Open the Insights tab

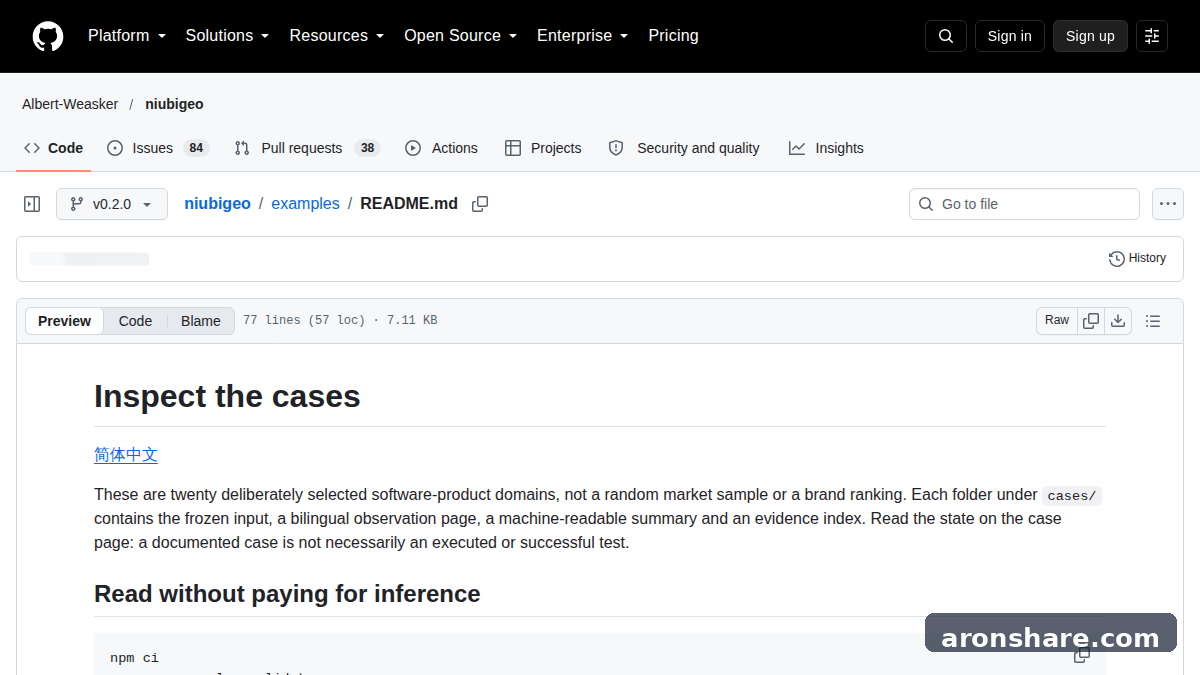[x=826, y=148]
